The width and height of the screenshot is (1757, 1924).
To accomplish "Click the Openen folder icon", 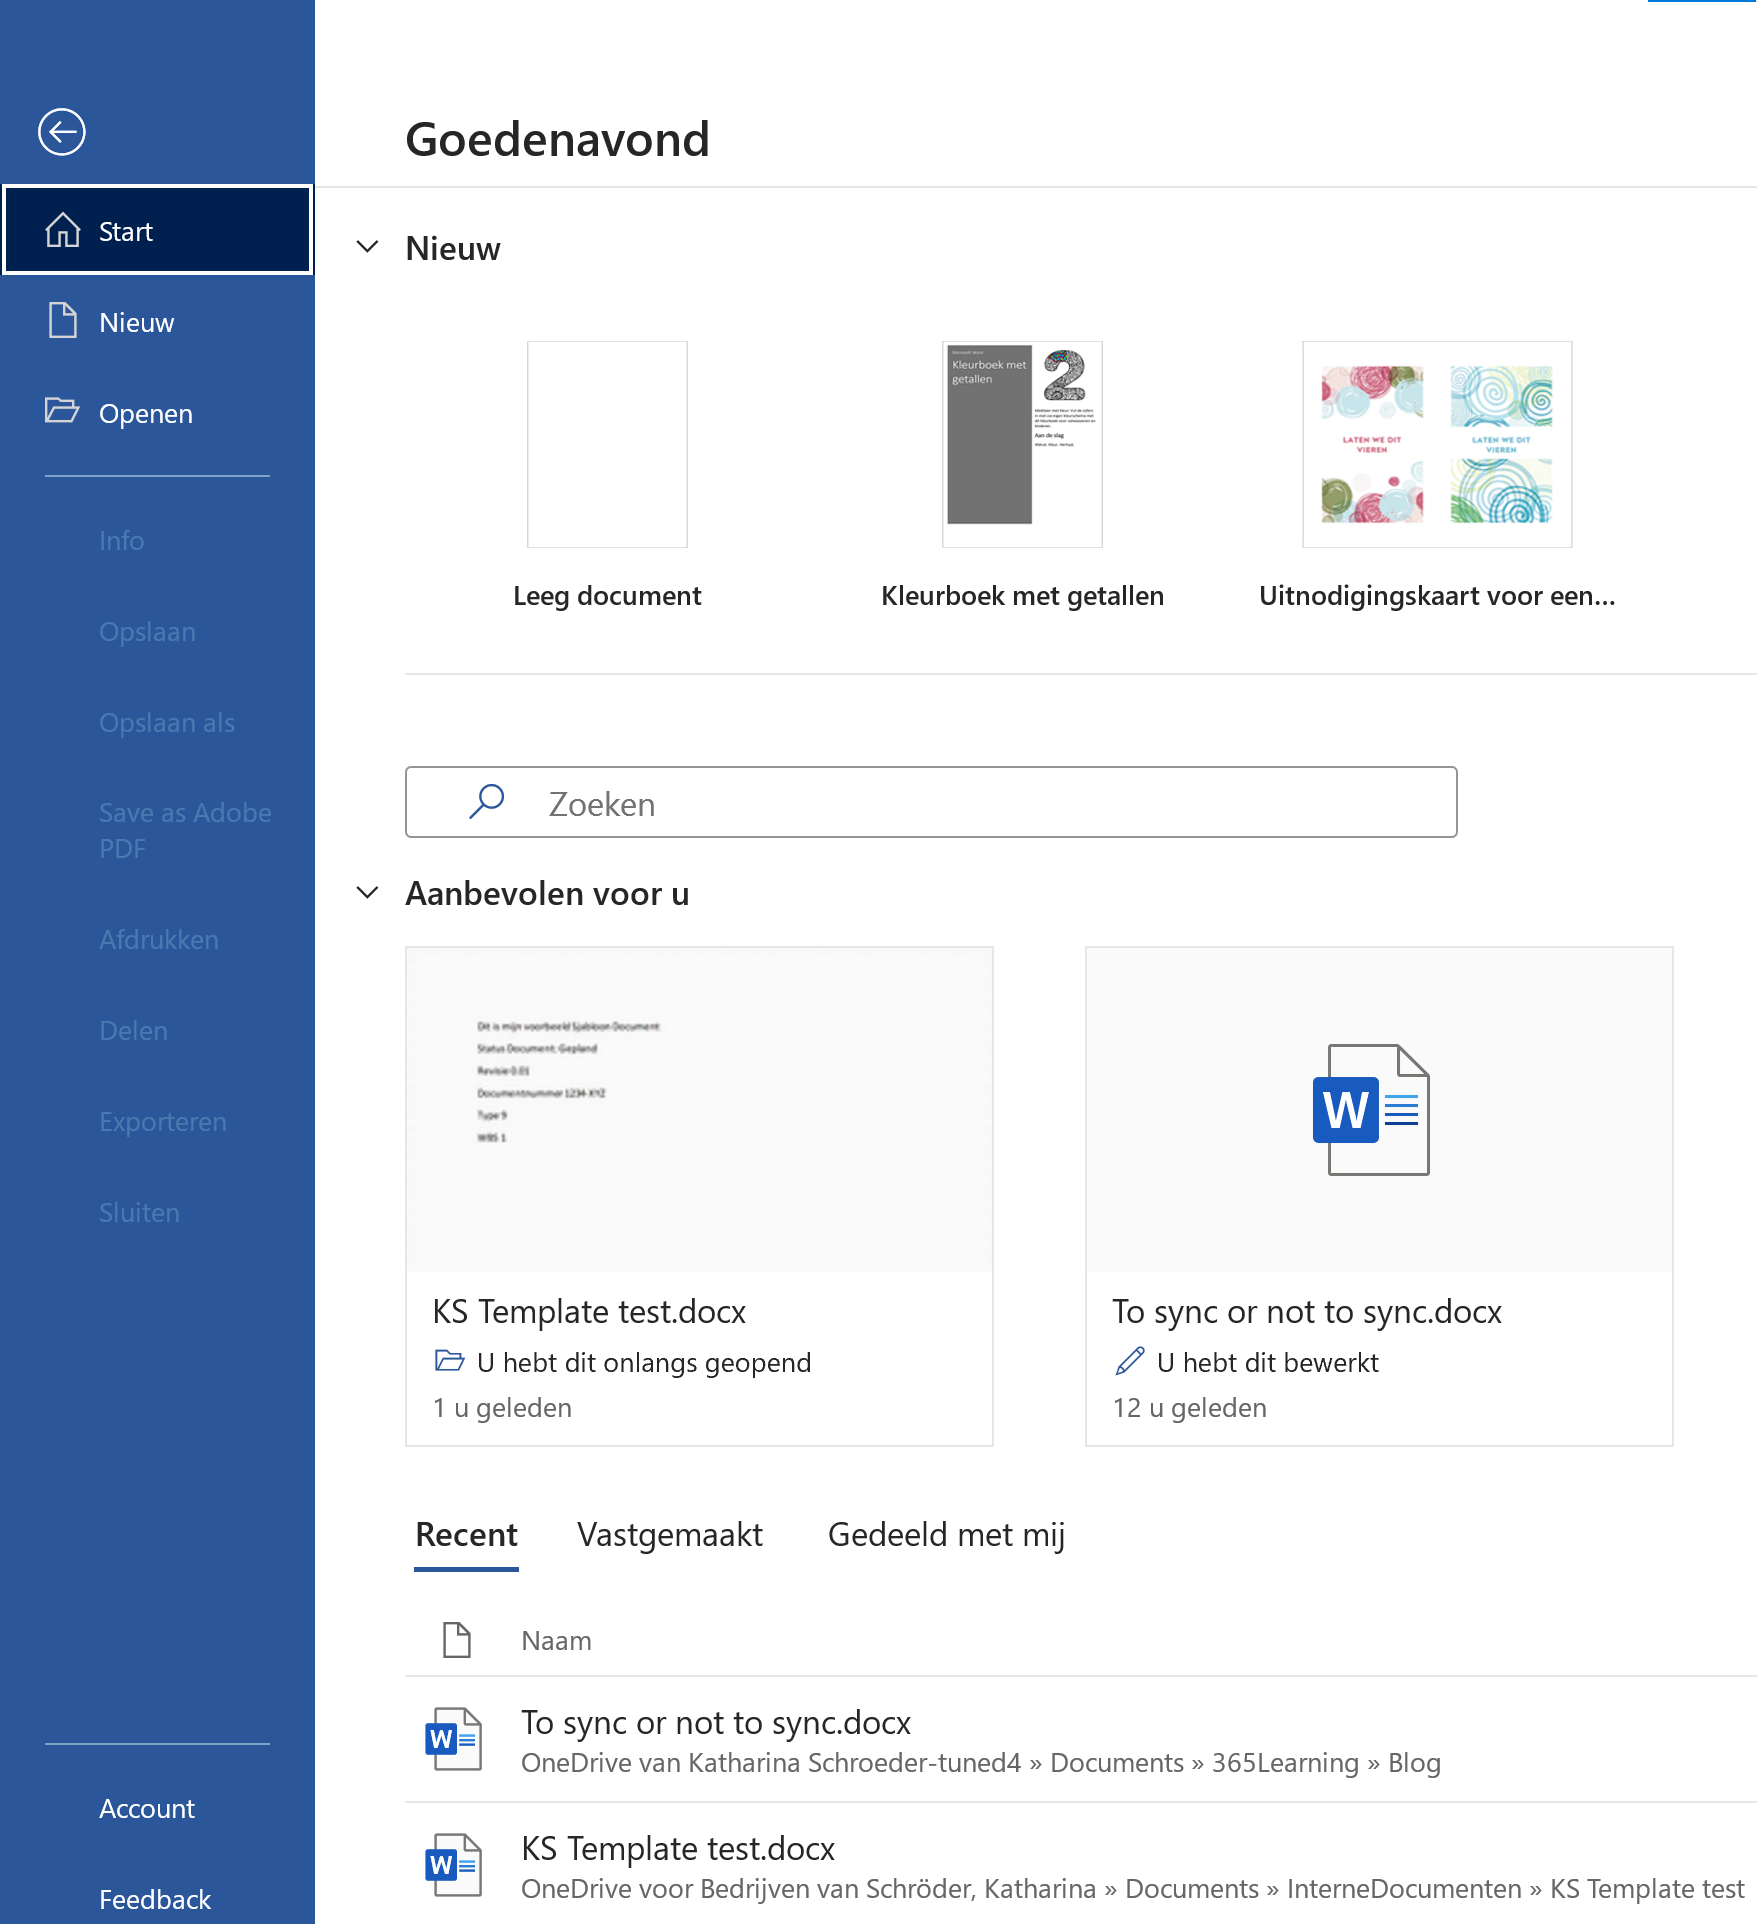I will click(x=62, y=411).
